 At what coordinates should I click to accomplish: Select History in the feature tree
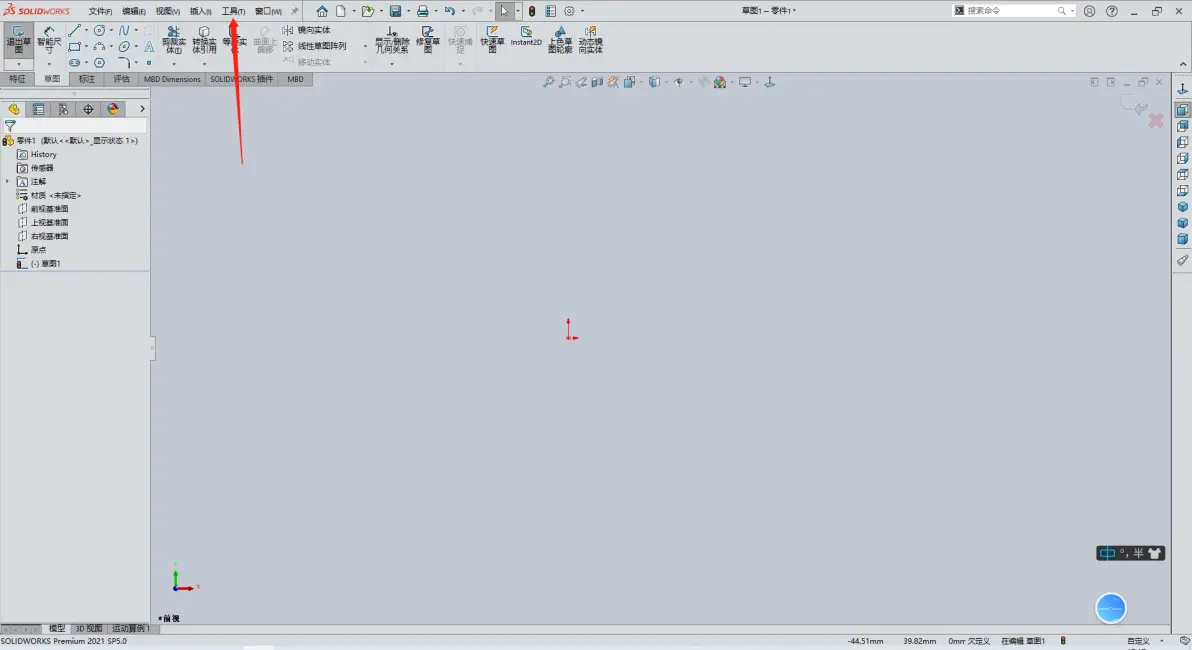click(43, 154)
